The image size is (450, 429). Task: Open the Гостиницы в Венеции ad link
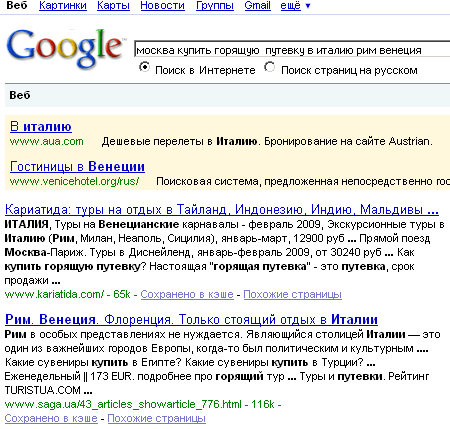[77, 166]
